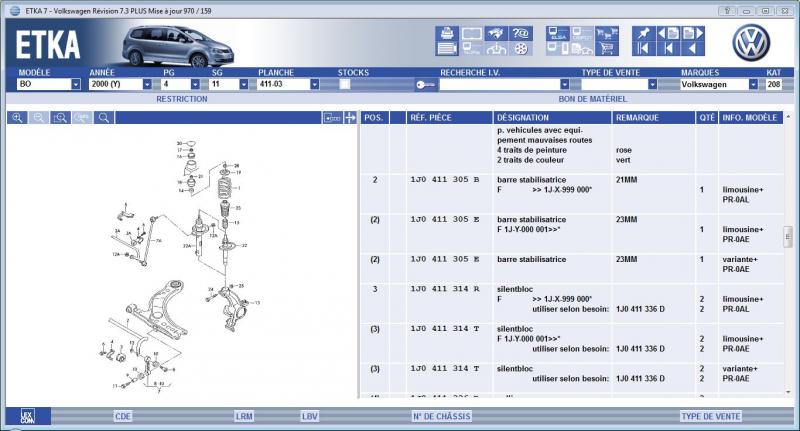The height and width of the screenshot is (431, 800).
Task: Click the scrollbar down arrow in parts list
Action: (x=788, y=392)
